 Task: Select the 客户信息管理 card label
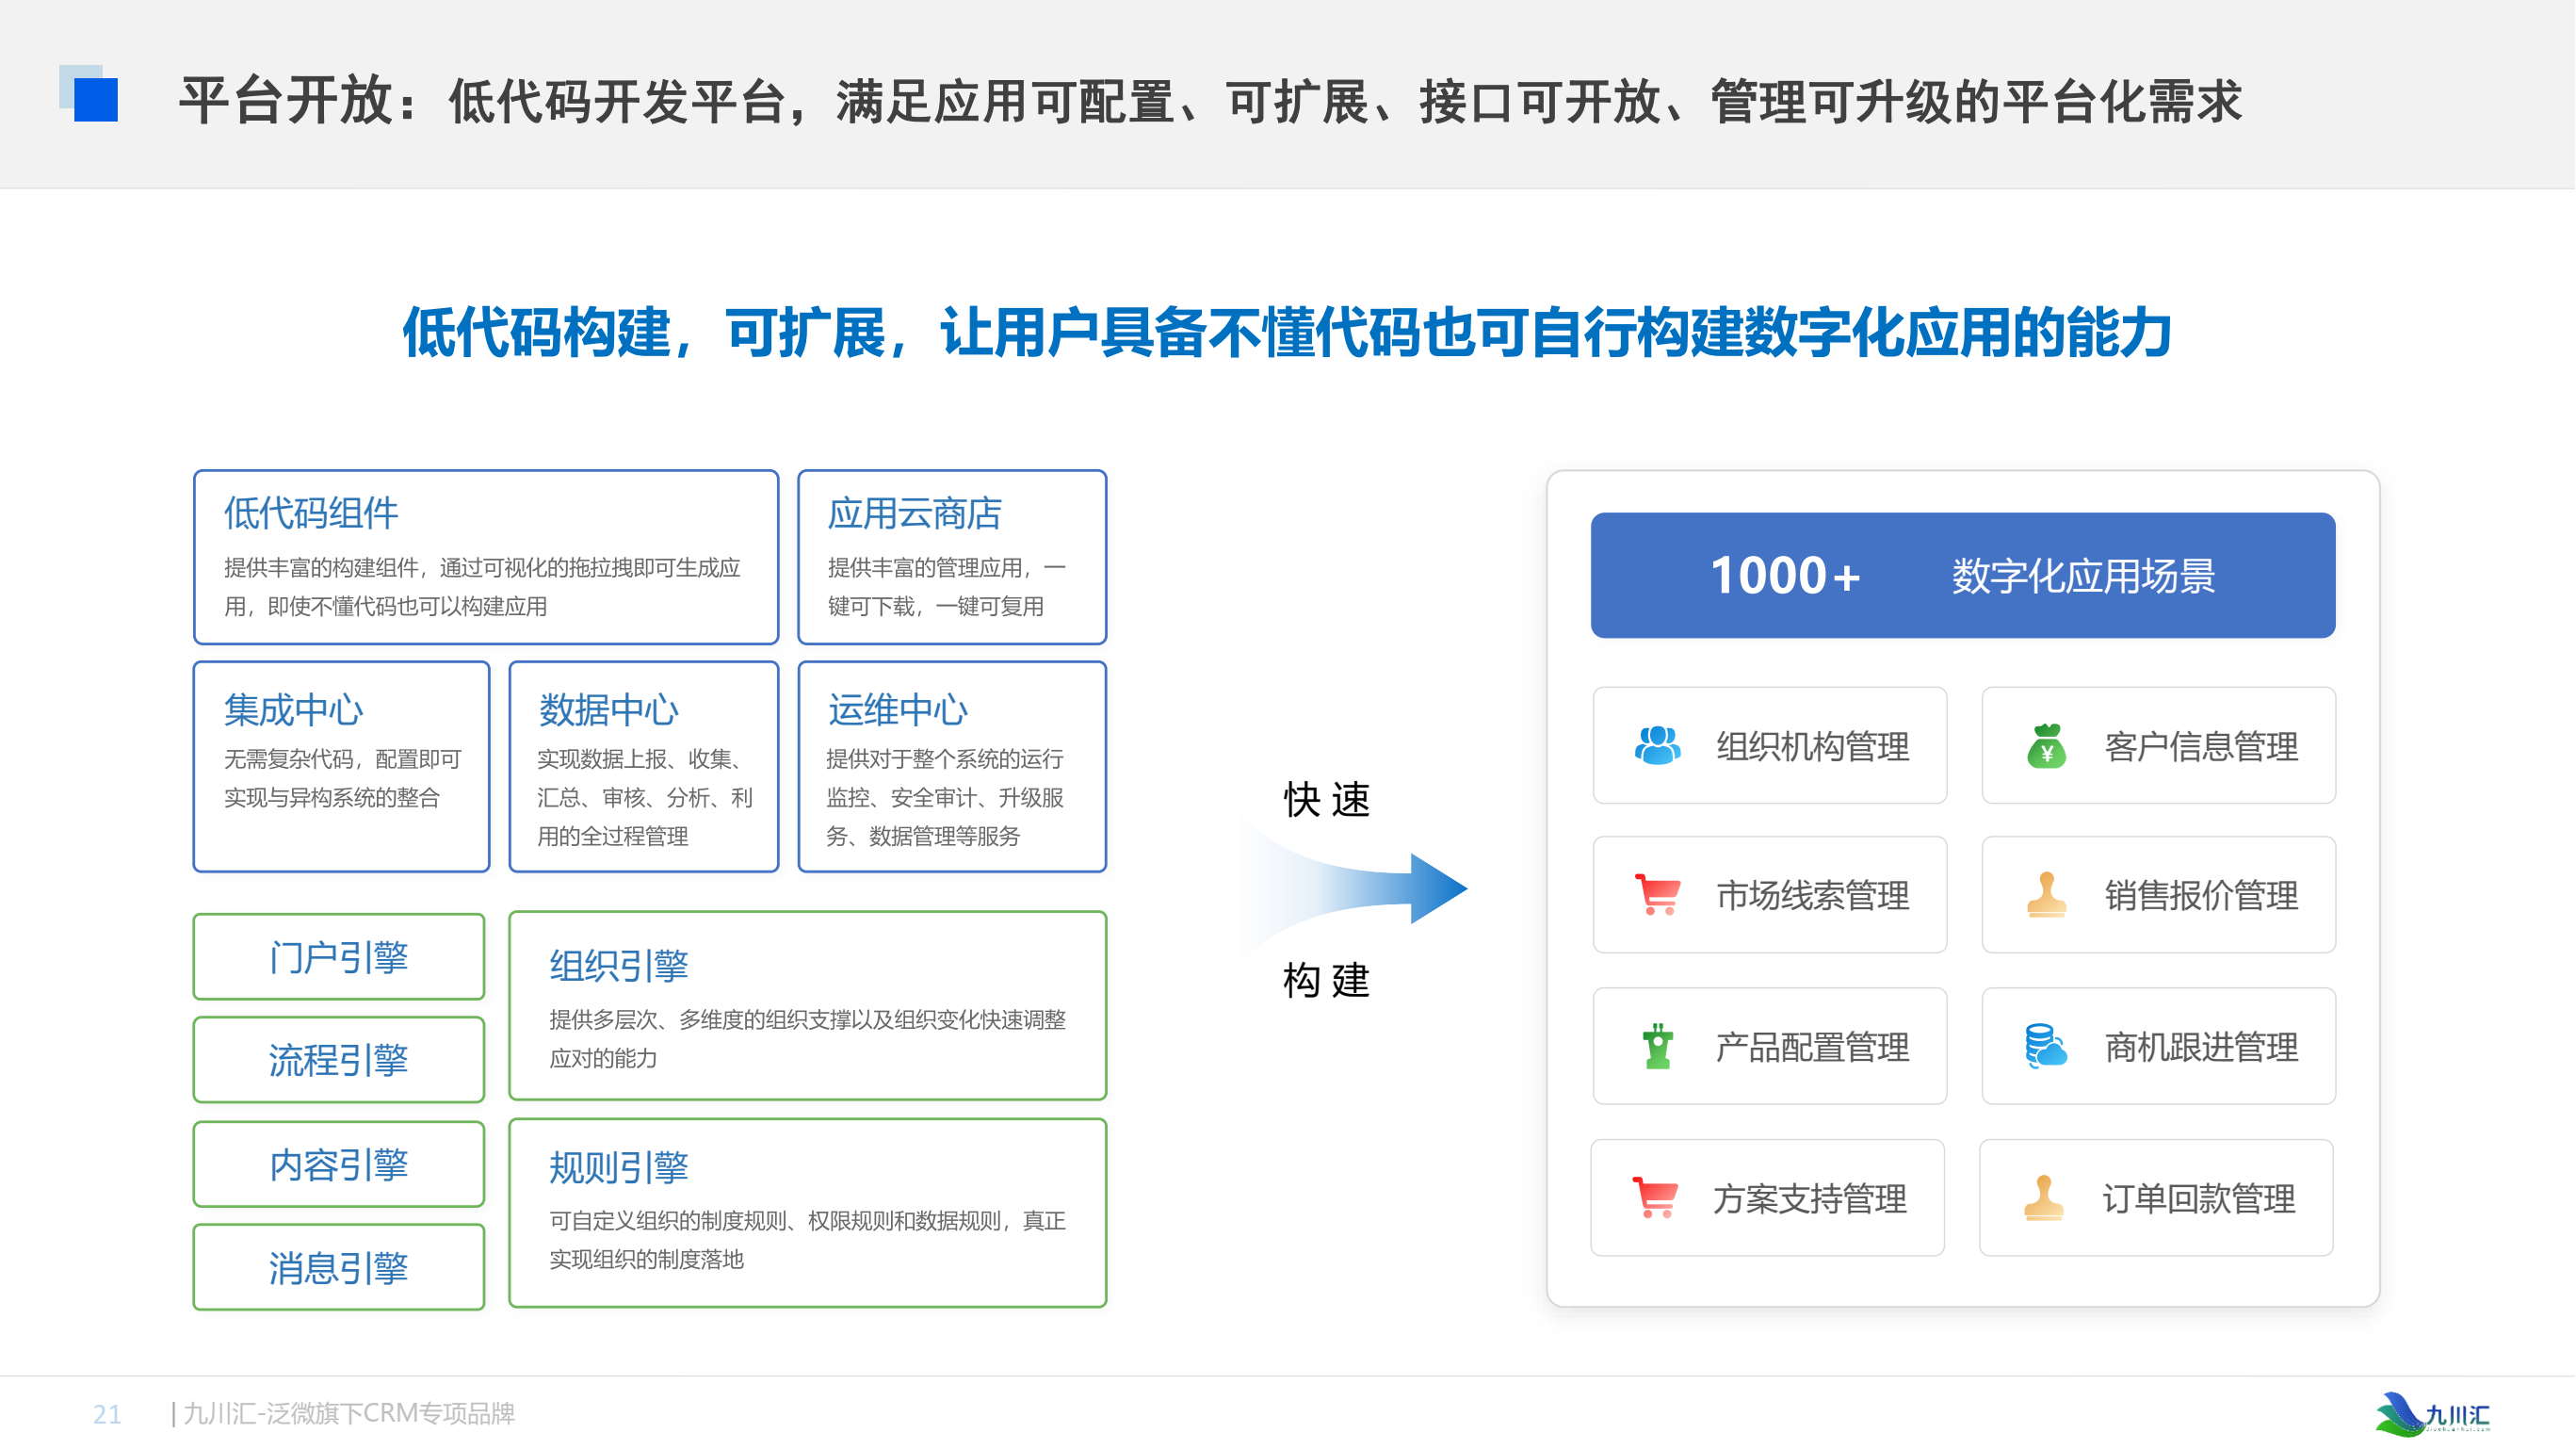click(2200, 746)
